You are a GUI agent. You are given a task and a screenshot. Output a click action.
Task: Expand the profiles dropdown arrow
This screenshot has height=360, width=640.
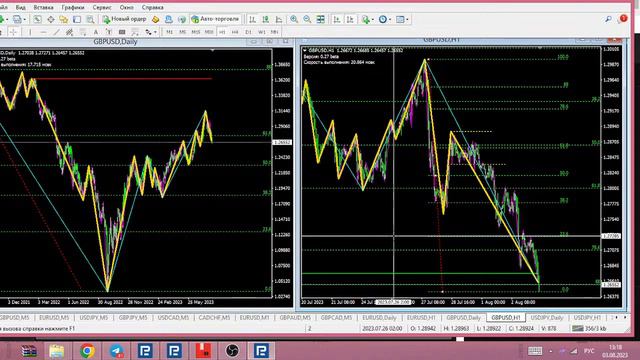tap(24, 19)
